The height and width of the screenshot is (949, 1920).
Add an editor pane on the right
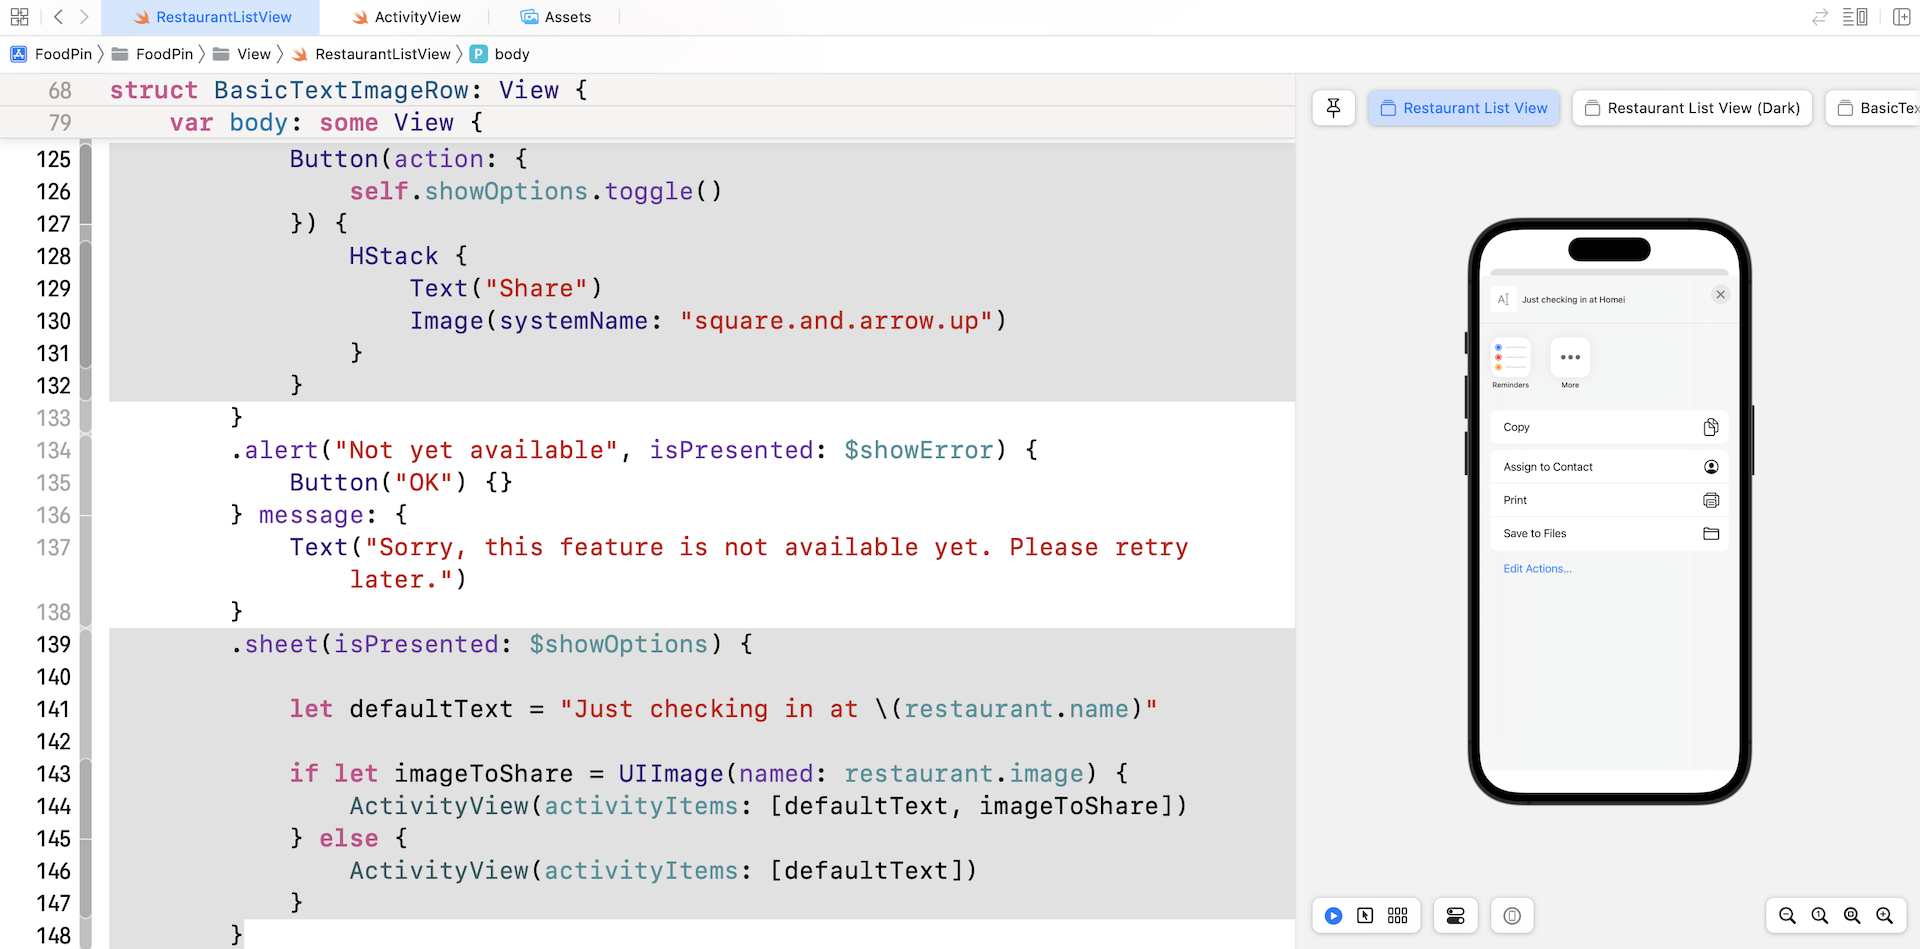pos(1901,17)
